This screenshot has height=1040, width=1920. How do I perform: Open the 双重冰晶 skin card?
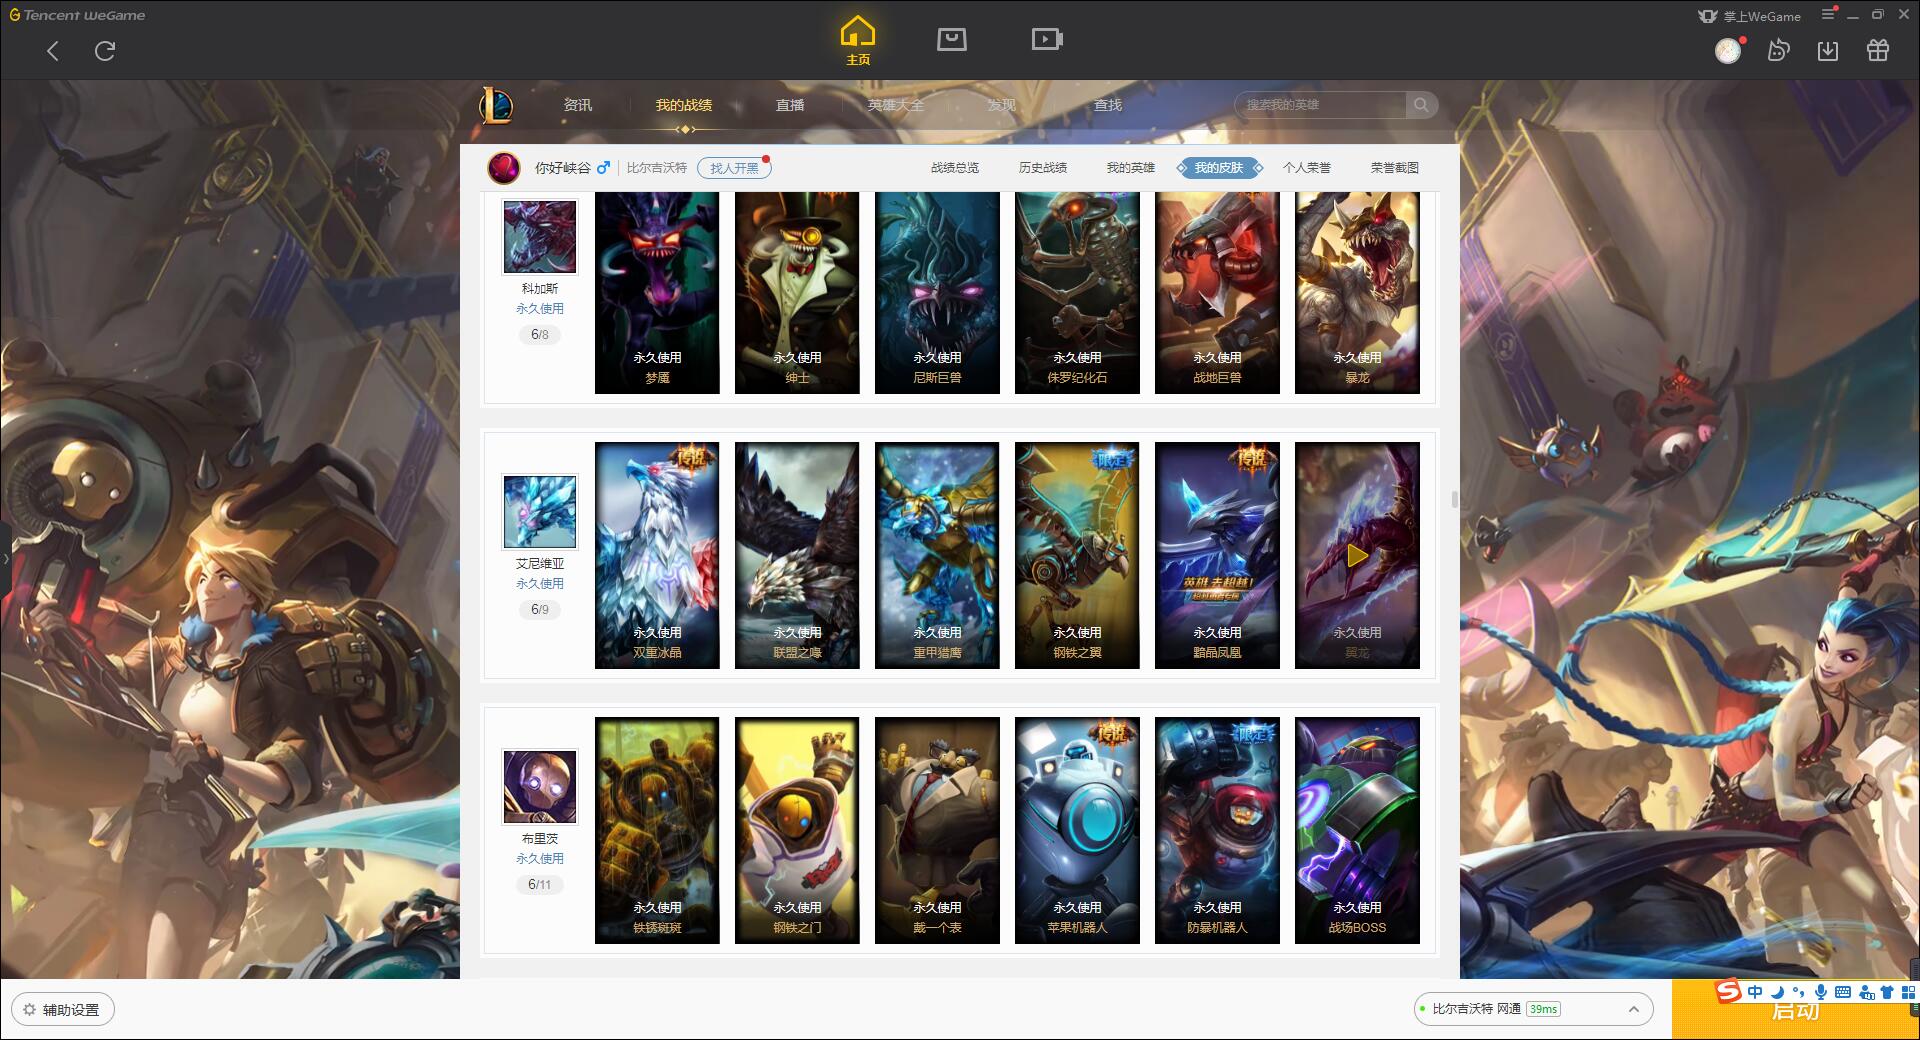tap(657, 555)
